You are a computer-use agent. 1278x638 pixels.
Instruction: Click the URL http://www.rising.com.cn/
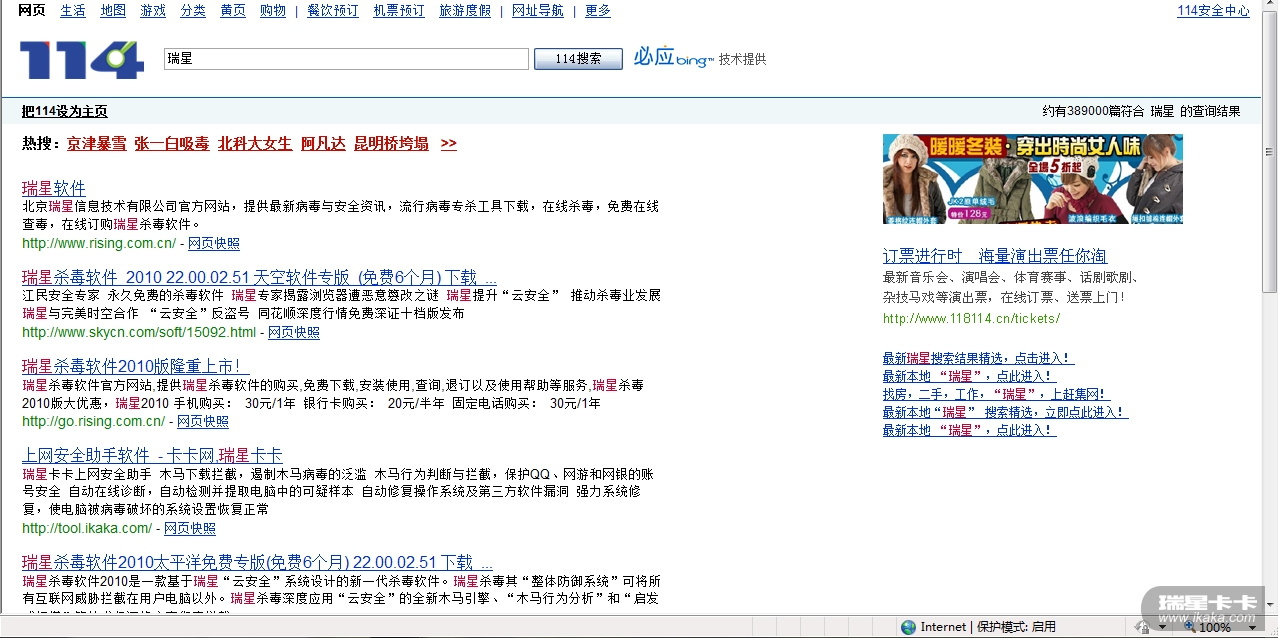click(99, 243)
